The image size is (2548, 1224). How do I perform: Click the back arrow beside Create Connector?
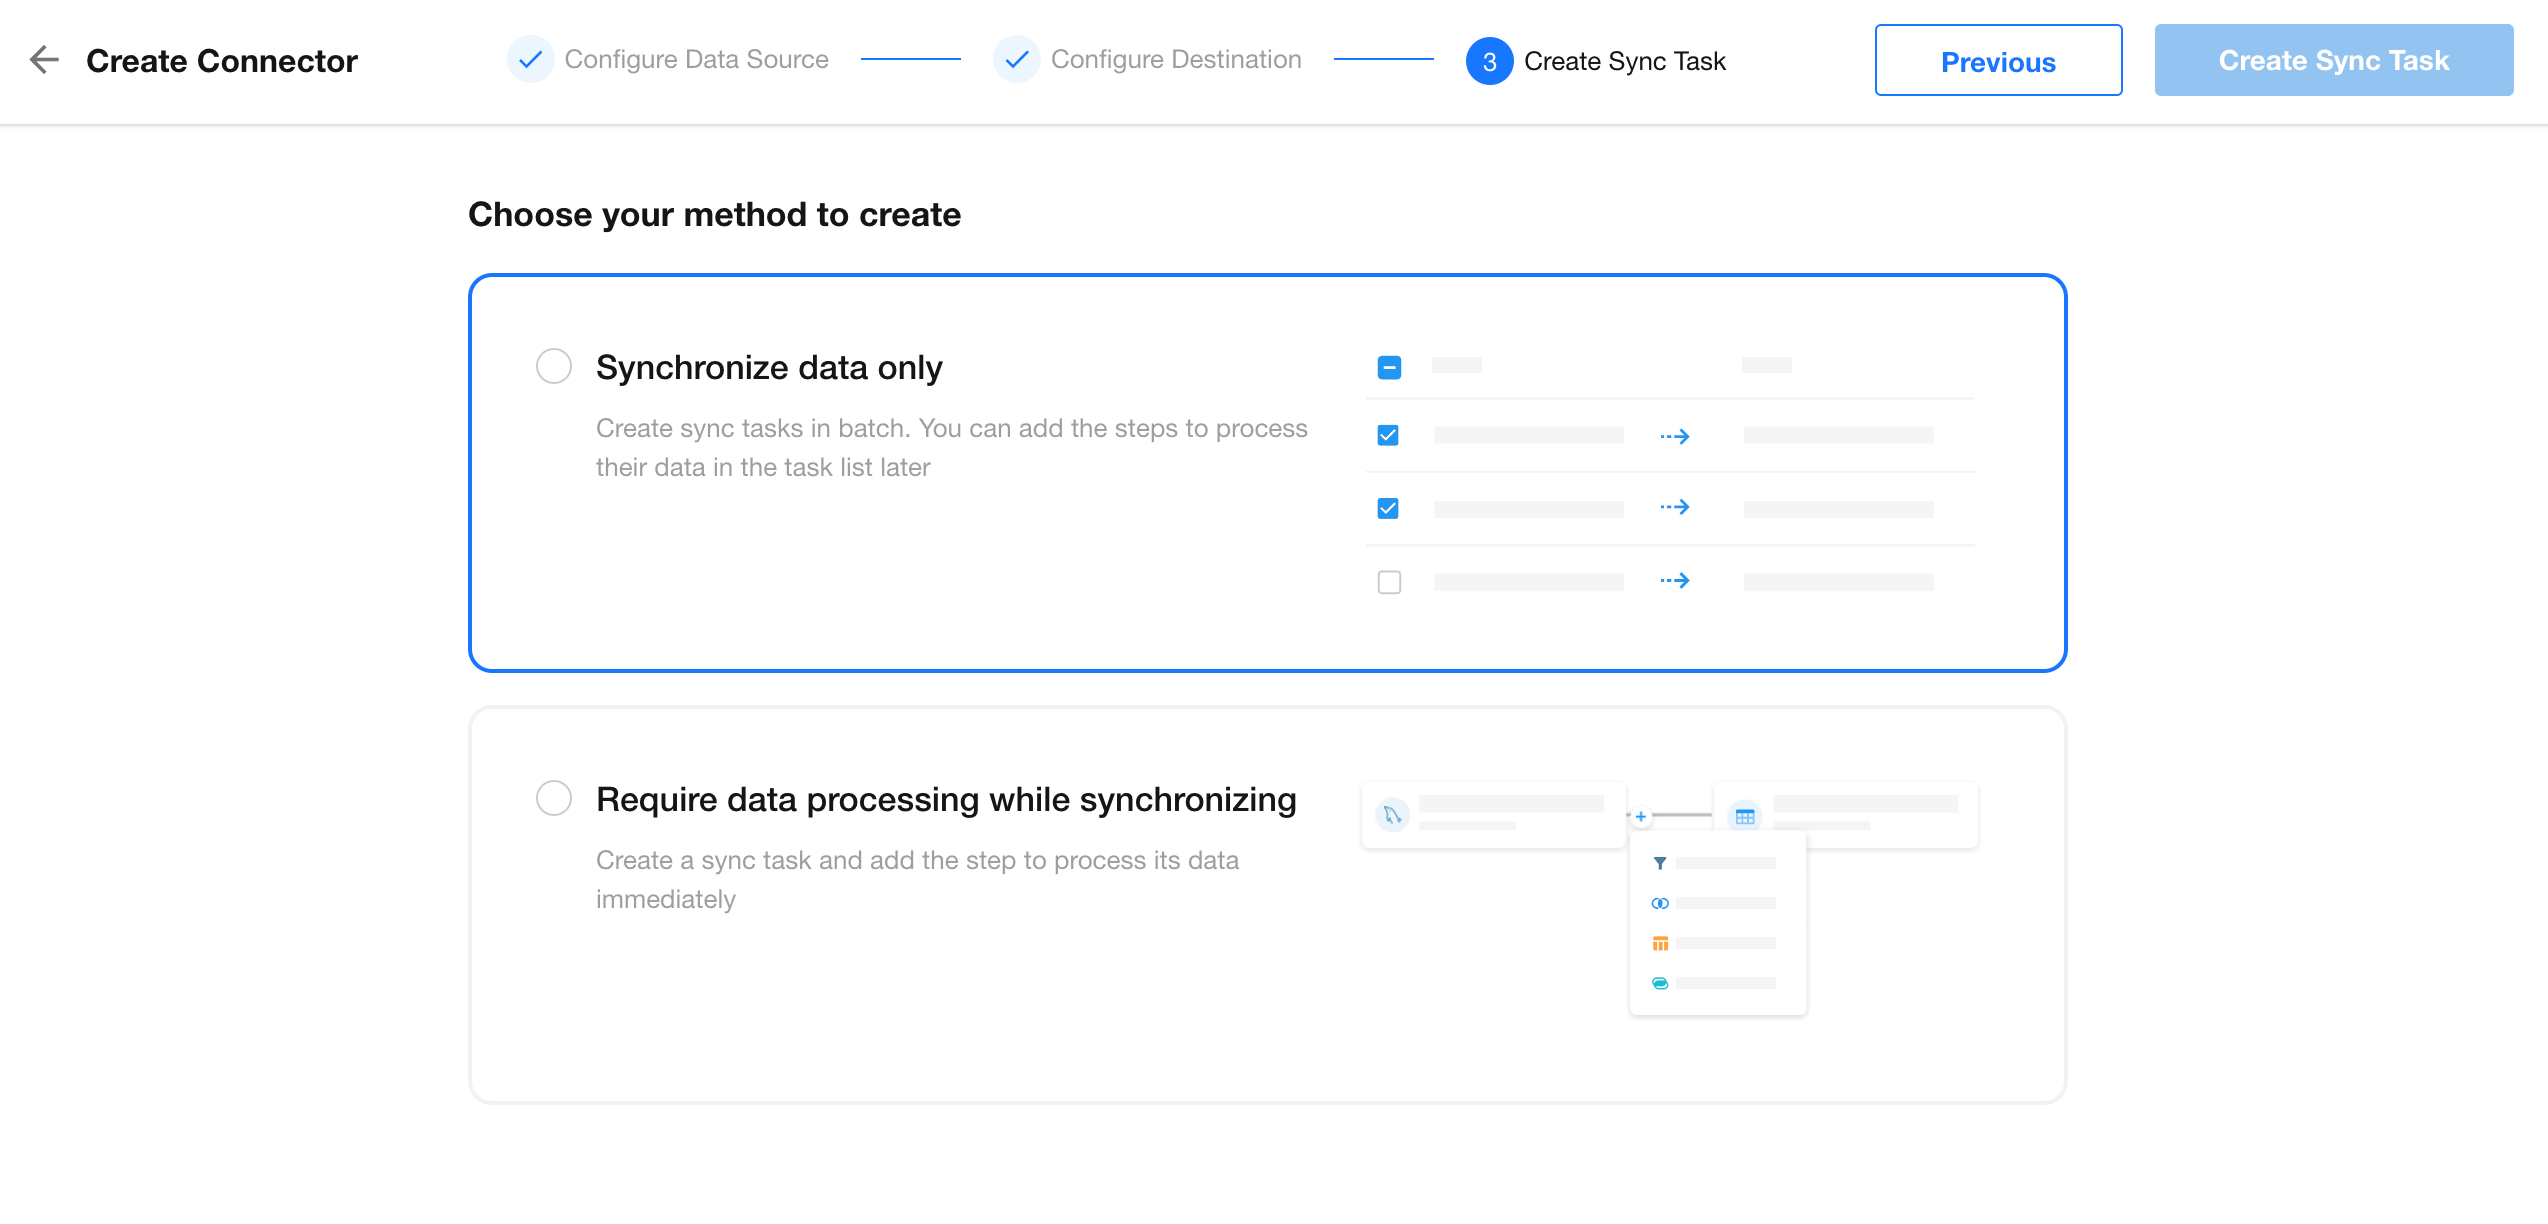[44, 60]
